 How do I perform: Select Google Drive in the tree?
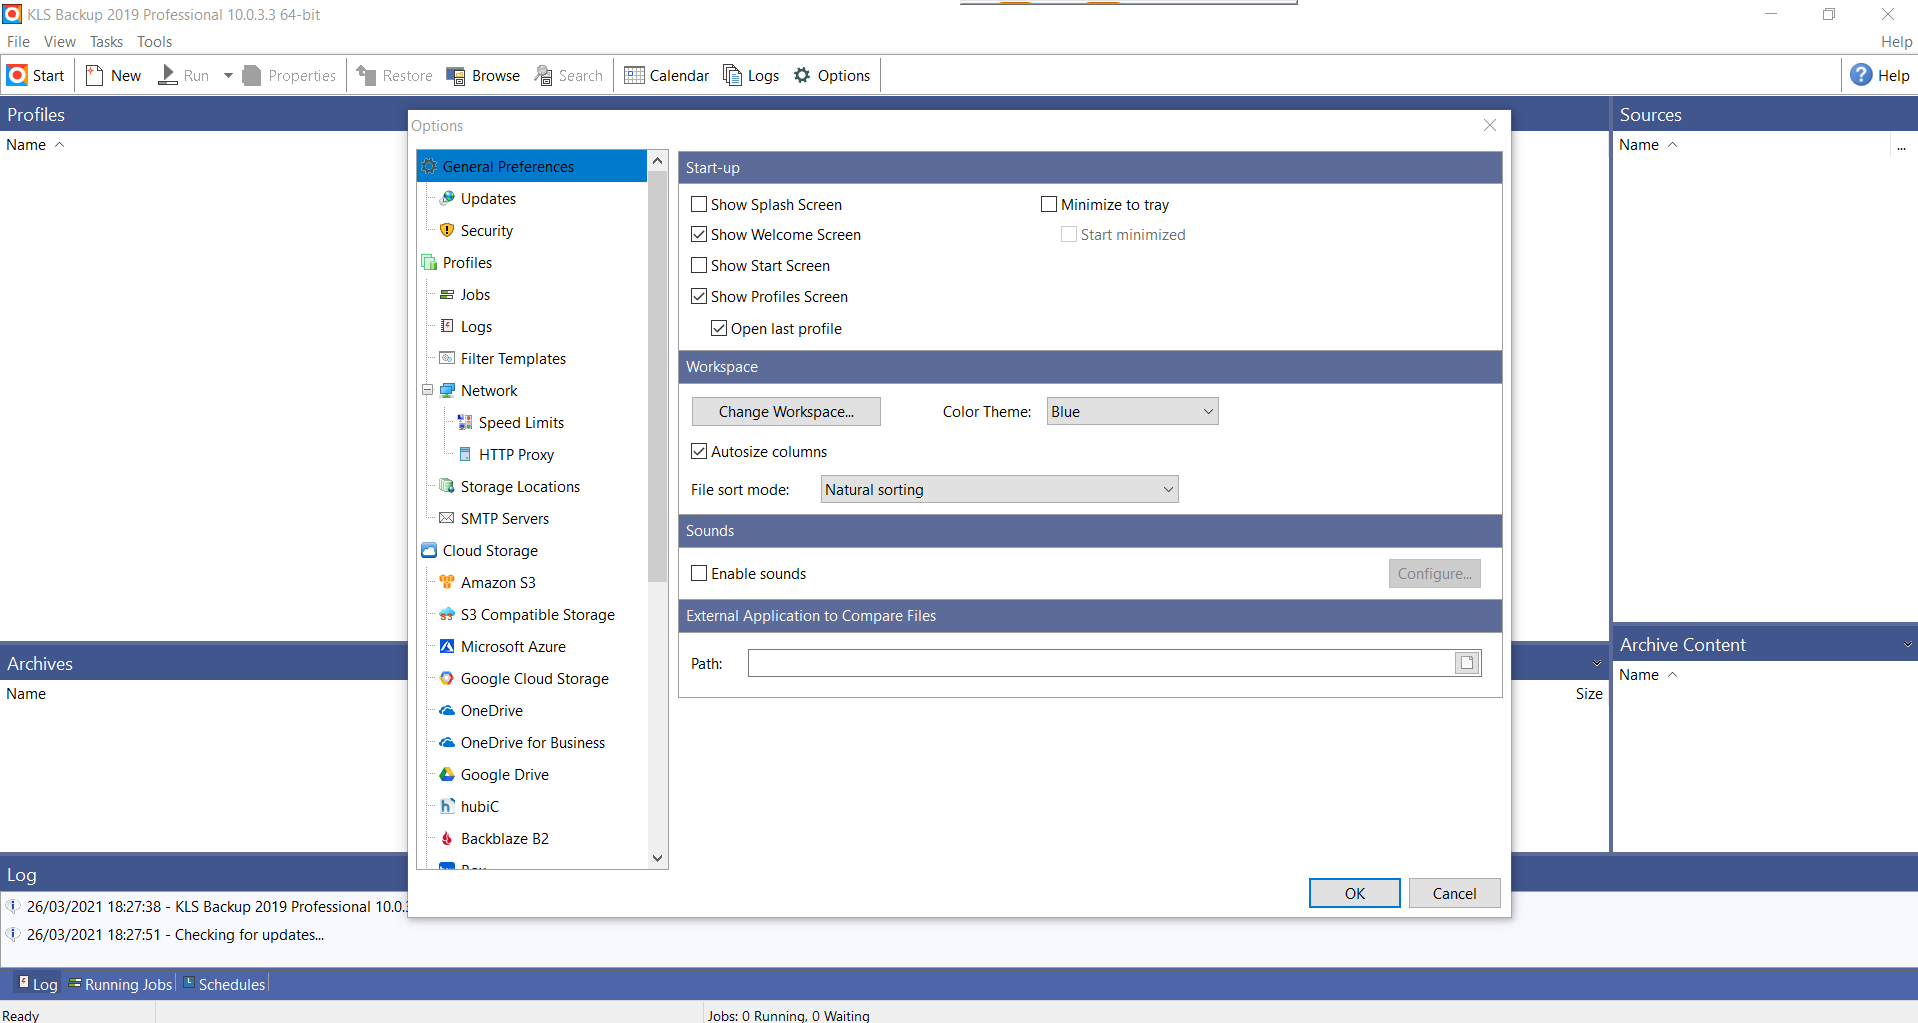click(x=504, y=774)
